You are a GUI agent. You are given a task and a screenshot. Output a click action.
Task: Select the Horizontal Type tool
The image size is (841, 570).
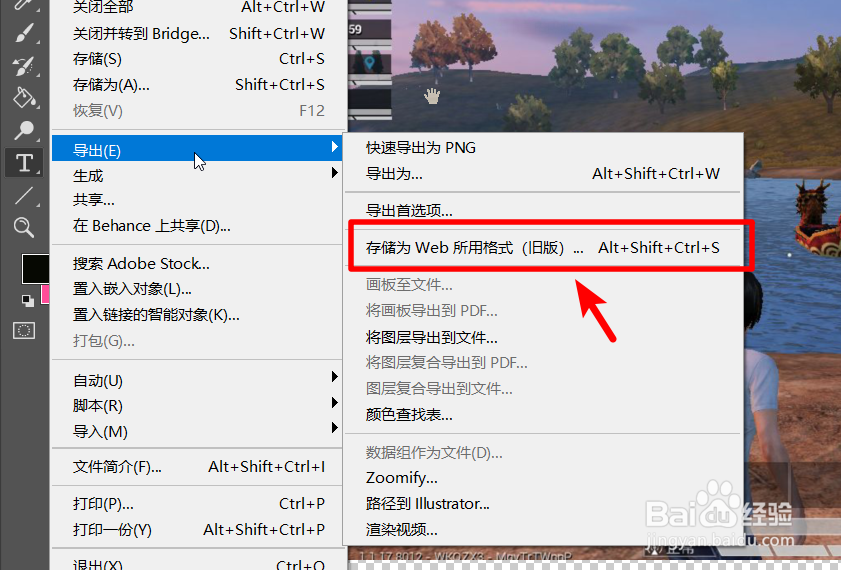(x=24, y=162)
